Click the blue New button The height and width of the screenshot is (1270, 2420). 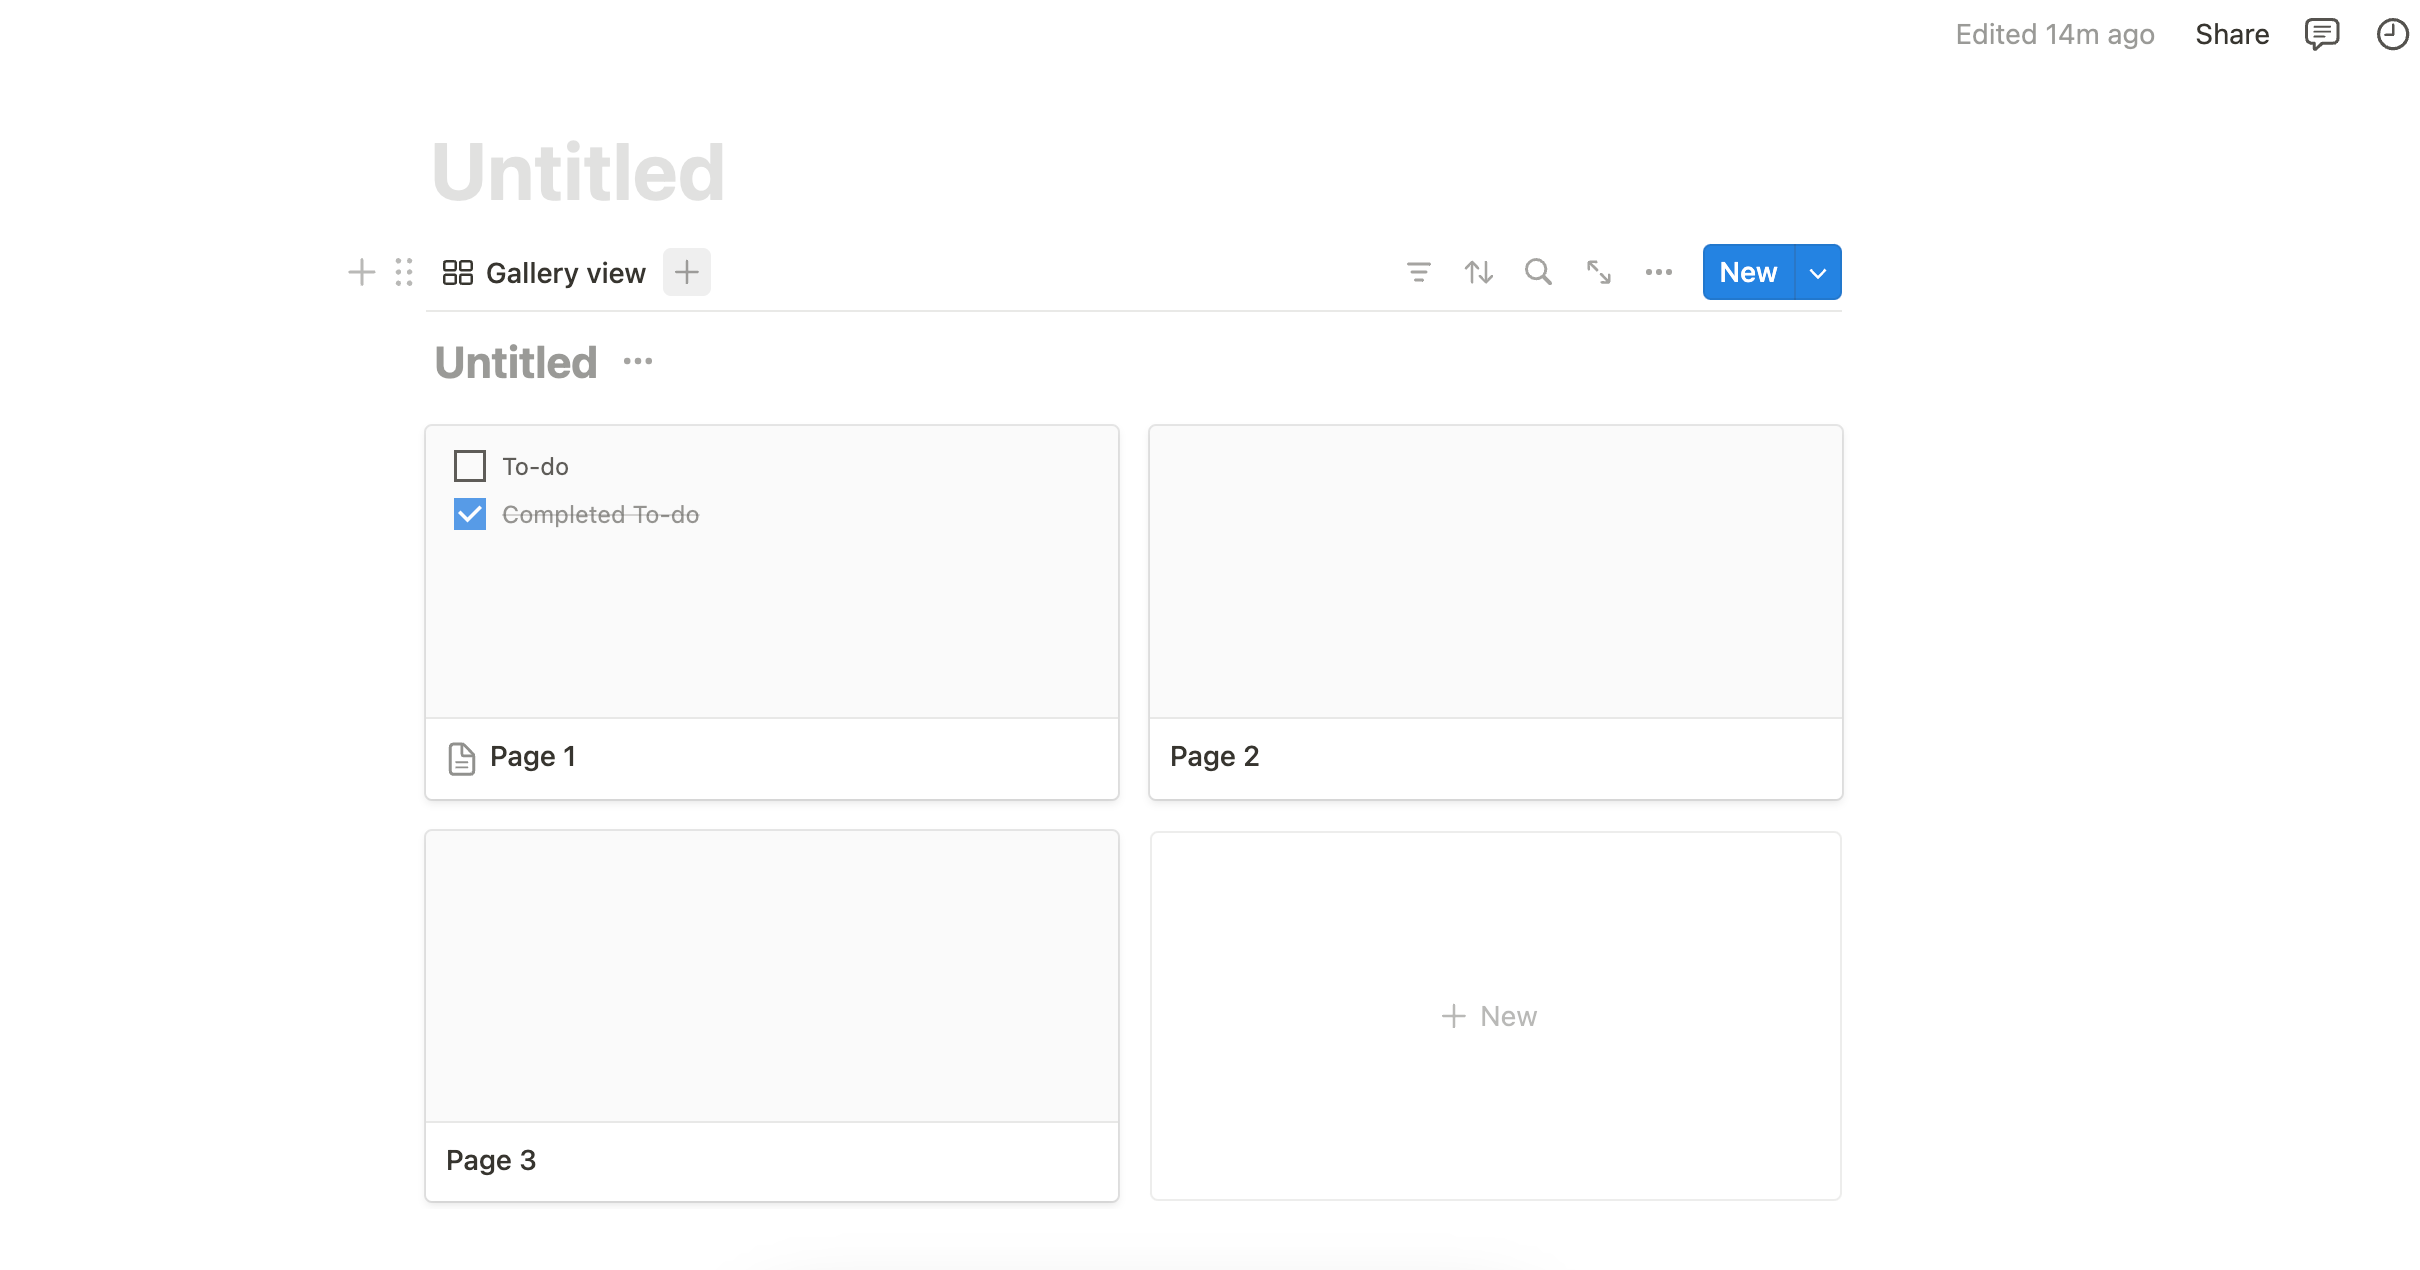coord(1748,272)
